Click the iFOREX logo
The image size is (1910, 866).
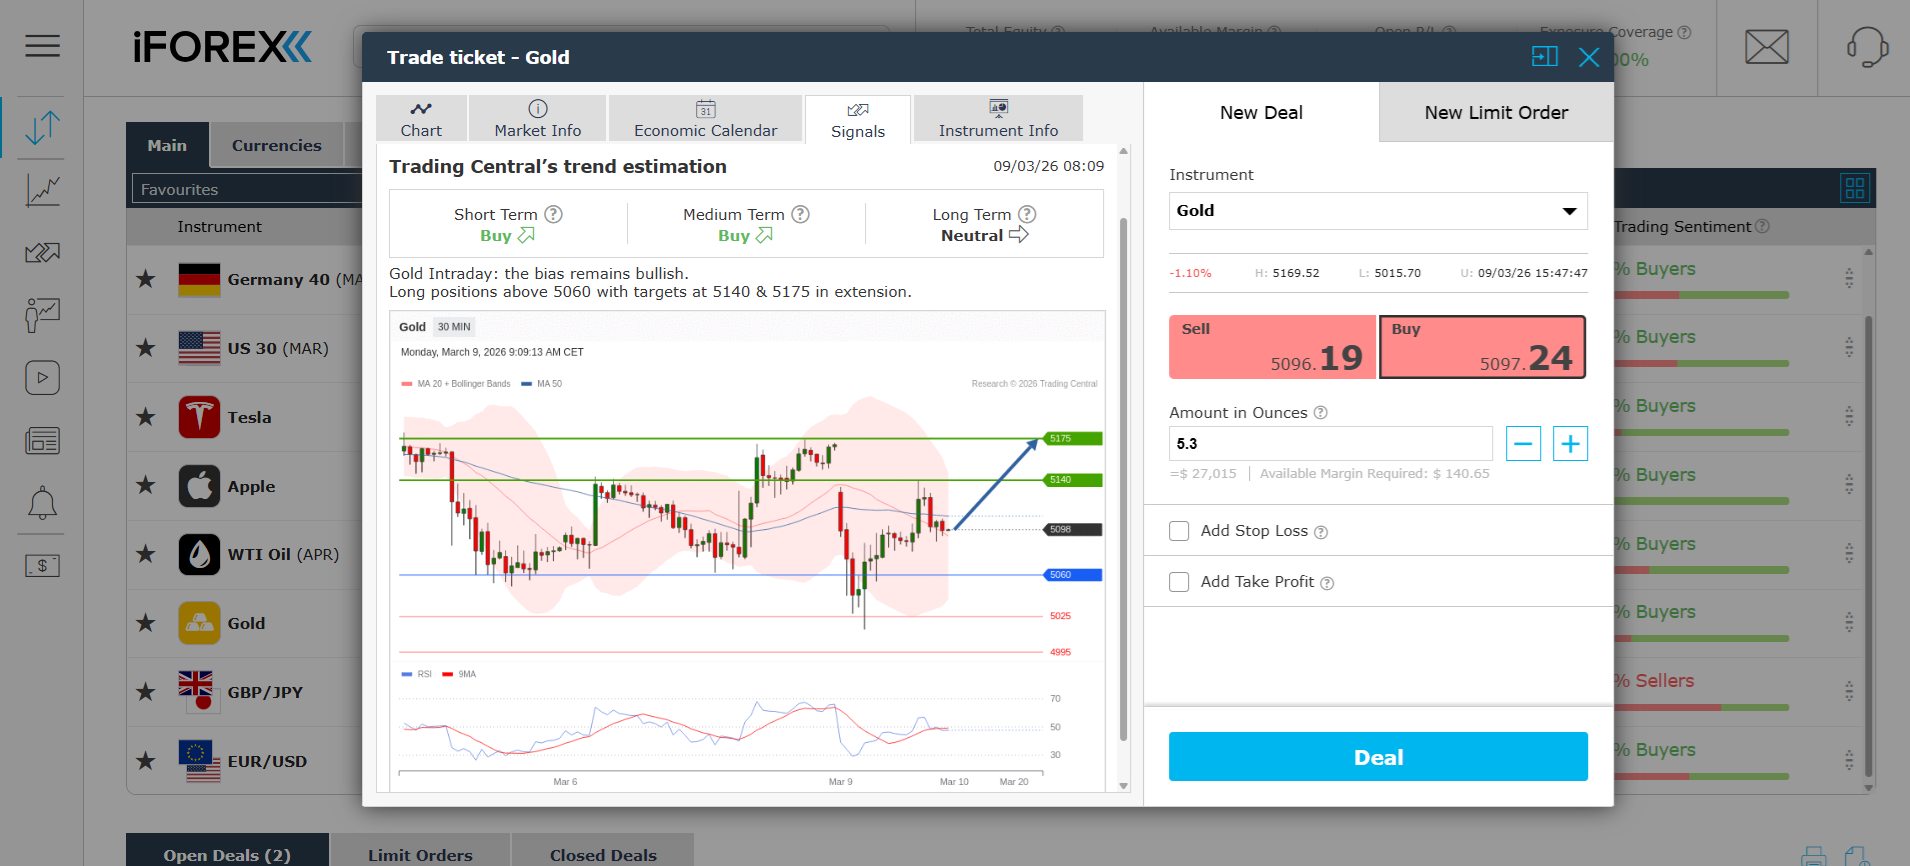tap(222, 47)
